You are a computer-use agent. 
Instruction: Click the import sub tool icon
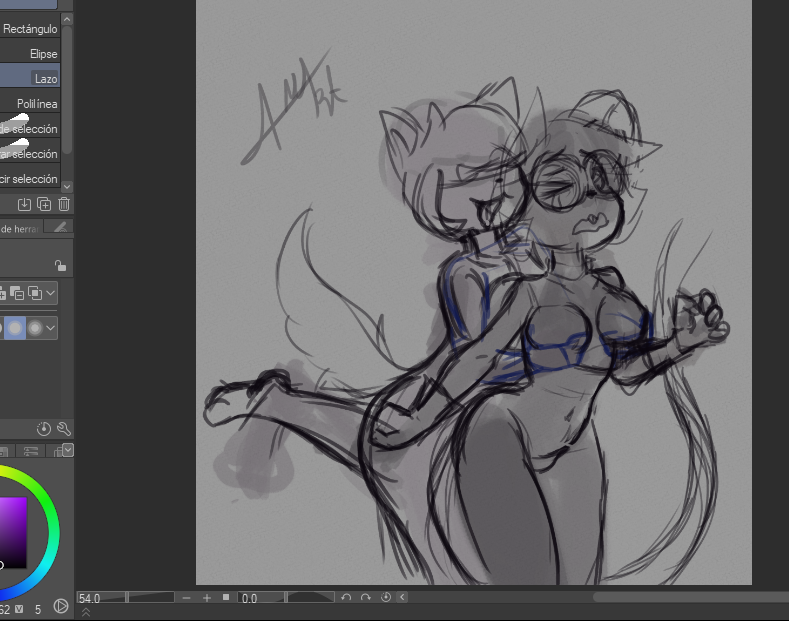[24, 204]
